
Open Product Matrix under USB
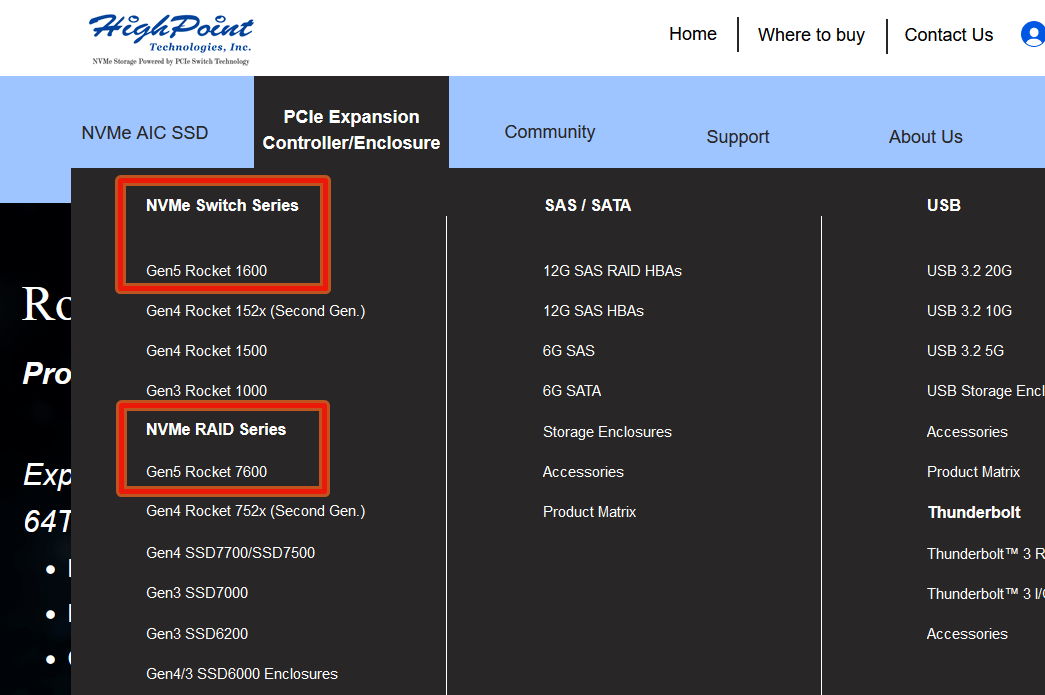click(x=973, y=472)
